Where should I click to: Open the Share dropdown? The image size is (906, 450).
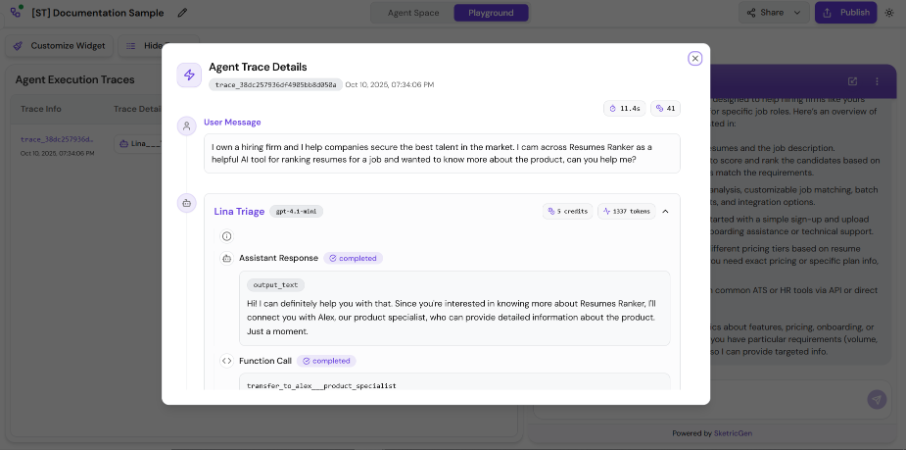tap(774, 13)
